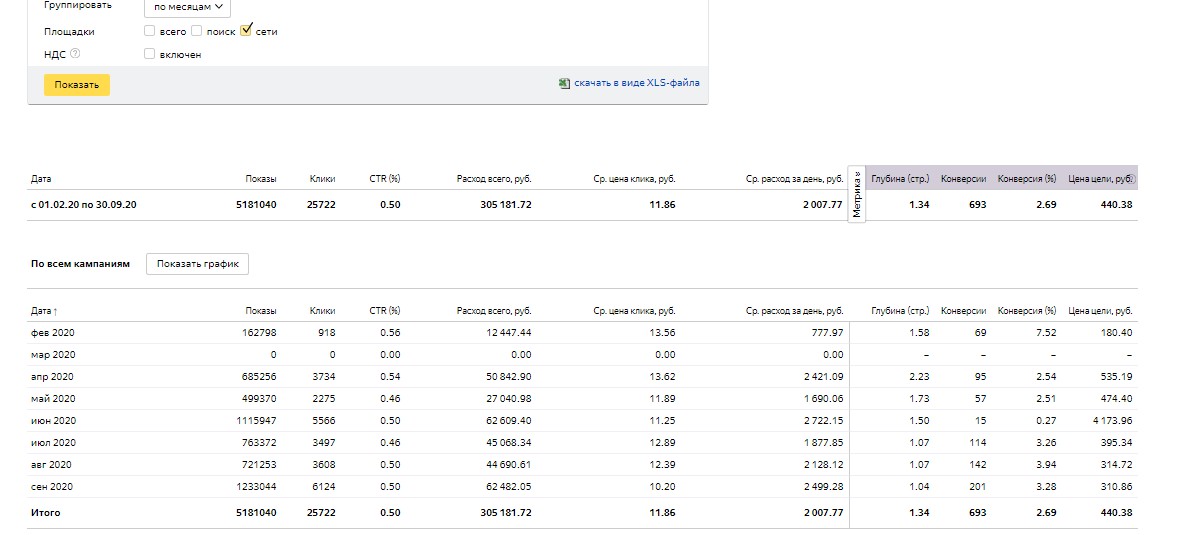Click the НДС help question icon
Image resolution: width=1178 pixels, height=535 pixels.
point(75,54)
